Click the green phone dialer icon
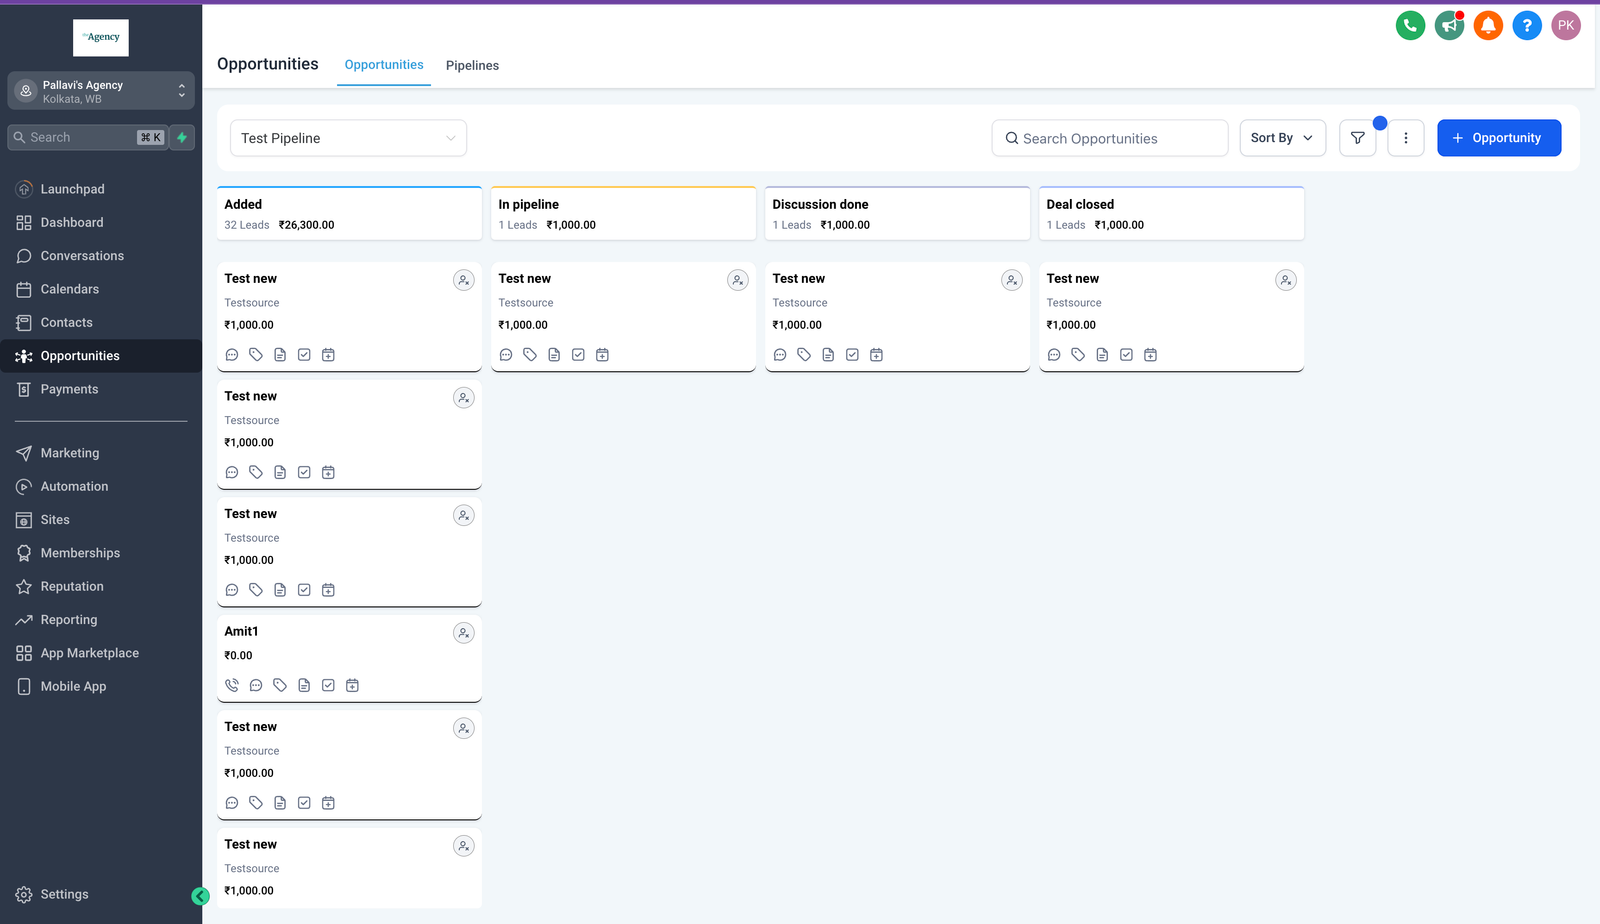The image size is (1600, 924). click(x=1410, y=26)
